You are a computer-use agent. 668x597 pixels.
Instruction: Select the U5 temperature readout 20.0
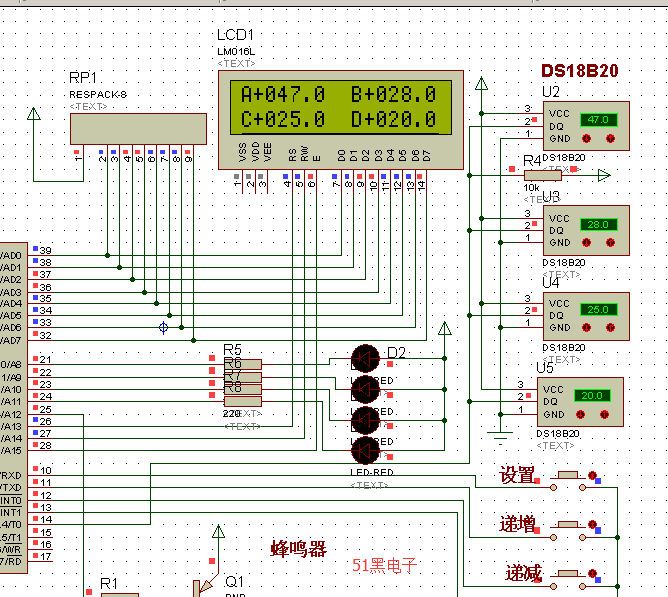592,396
